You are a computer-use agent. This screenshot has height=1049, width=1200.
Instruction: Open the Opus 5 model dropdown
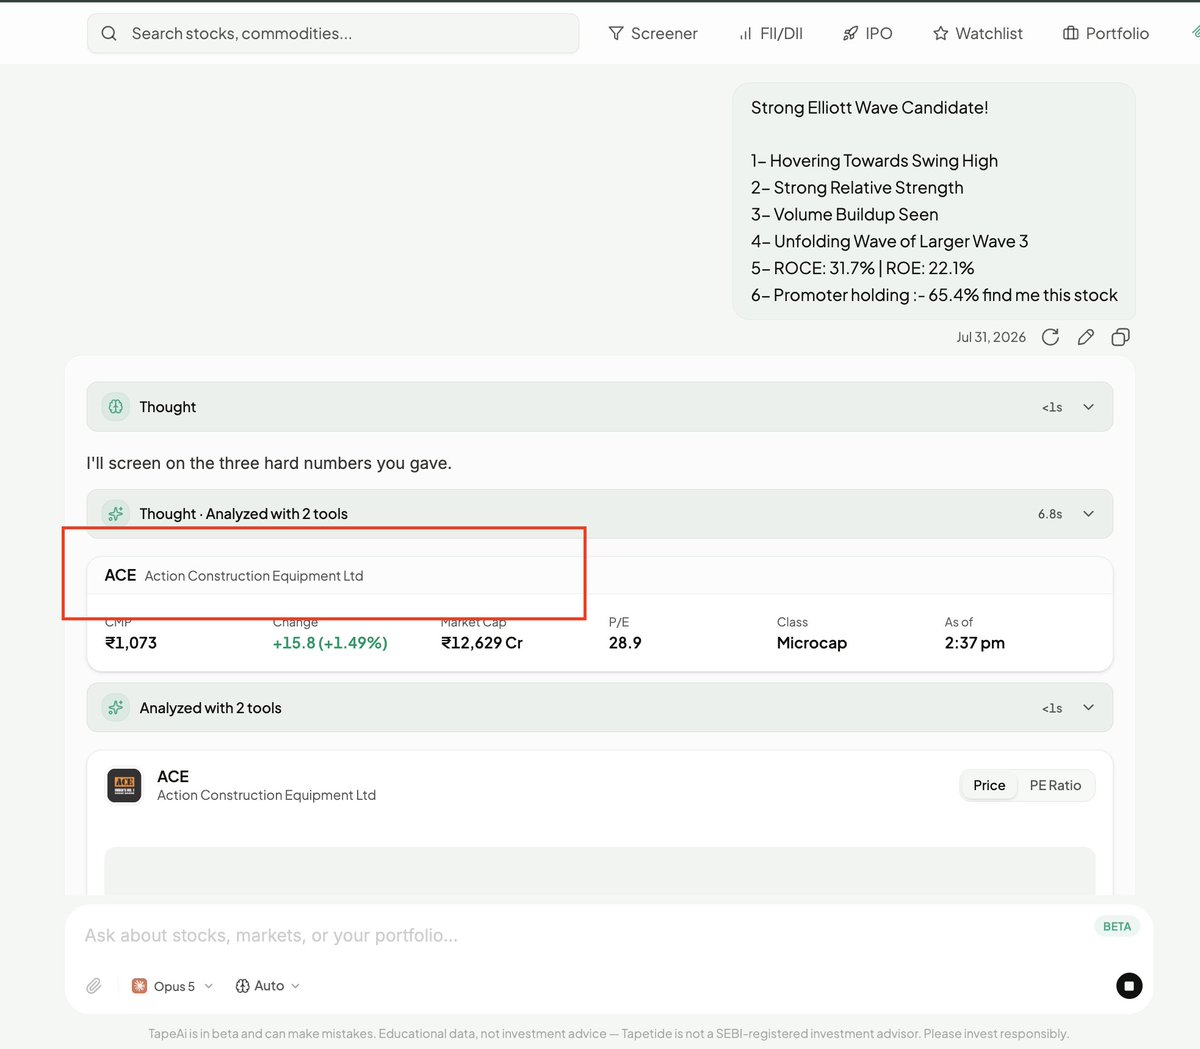[173, 986]
